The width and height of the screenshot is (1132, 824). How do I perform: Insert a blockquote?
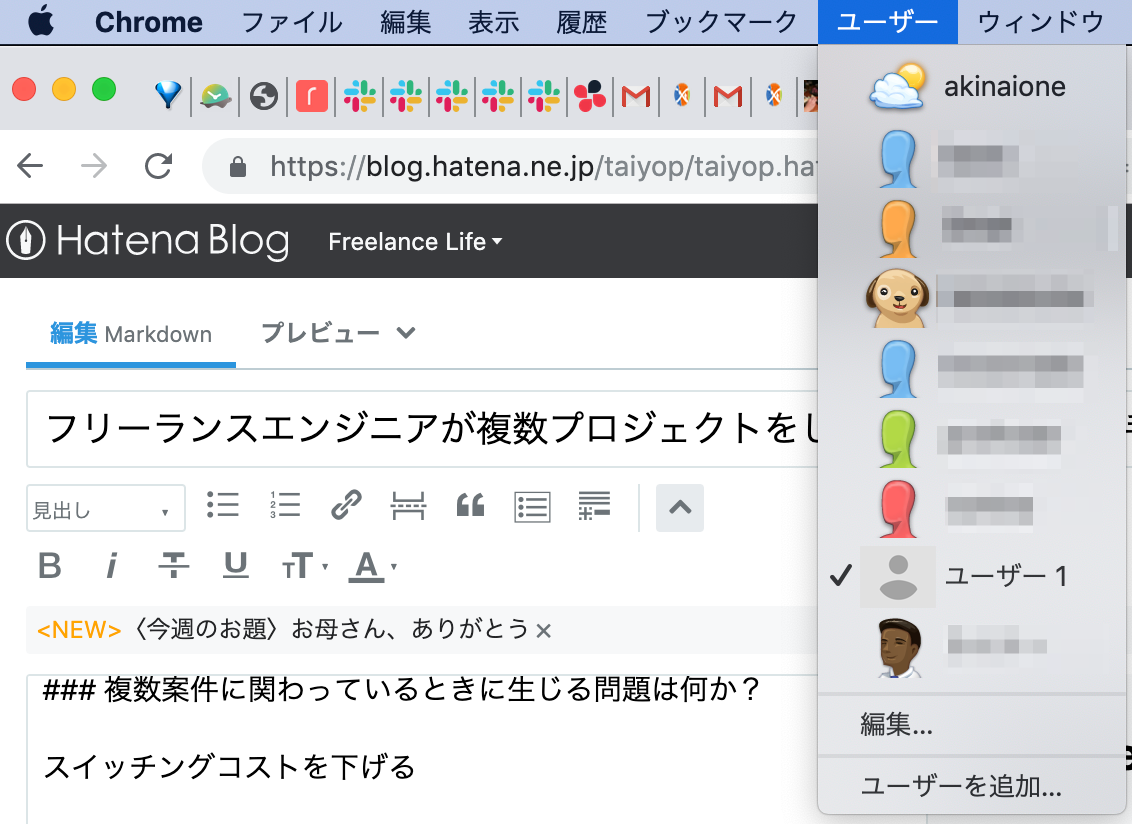pos(470,505)
